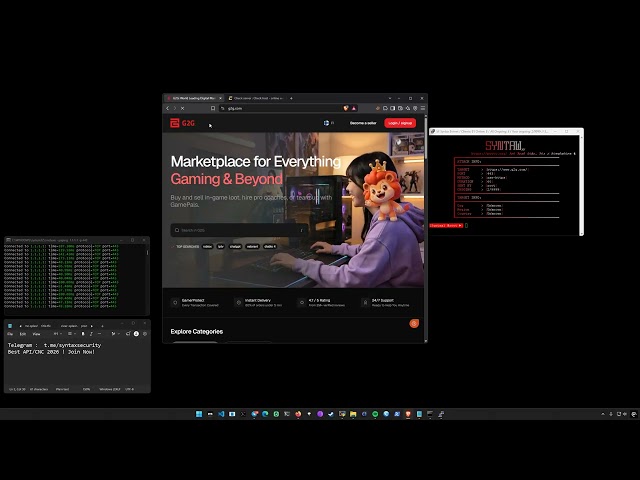Viewport: 640px width, 480px height.
Task: Click the SYNTAX terminal window scrollbar
Action: click(x=581, y=185)
